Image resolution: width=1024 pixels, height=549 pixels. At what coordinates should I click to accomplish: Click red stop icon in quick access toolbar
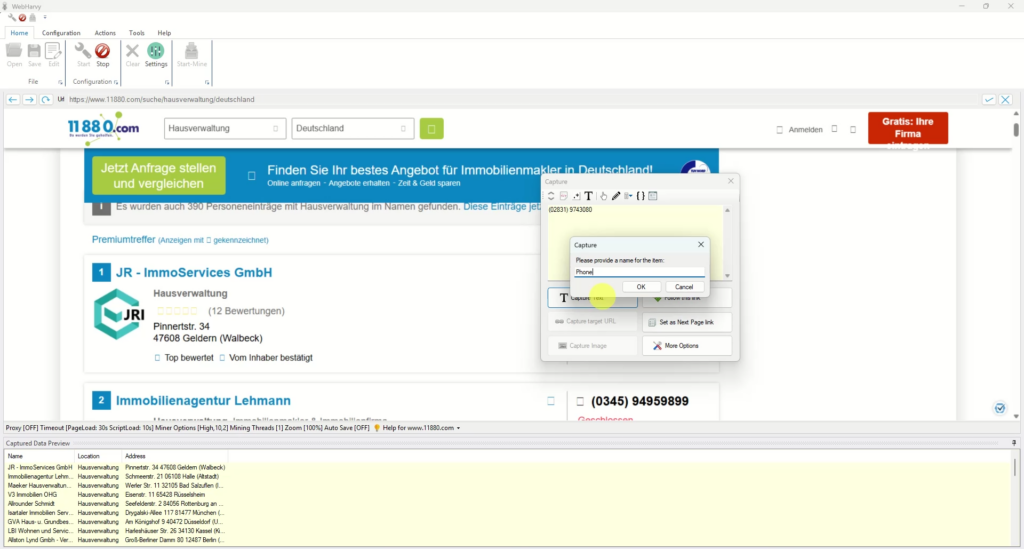(x=22, y=18)
